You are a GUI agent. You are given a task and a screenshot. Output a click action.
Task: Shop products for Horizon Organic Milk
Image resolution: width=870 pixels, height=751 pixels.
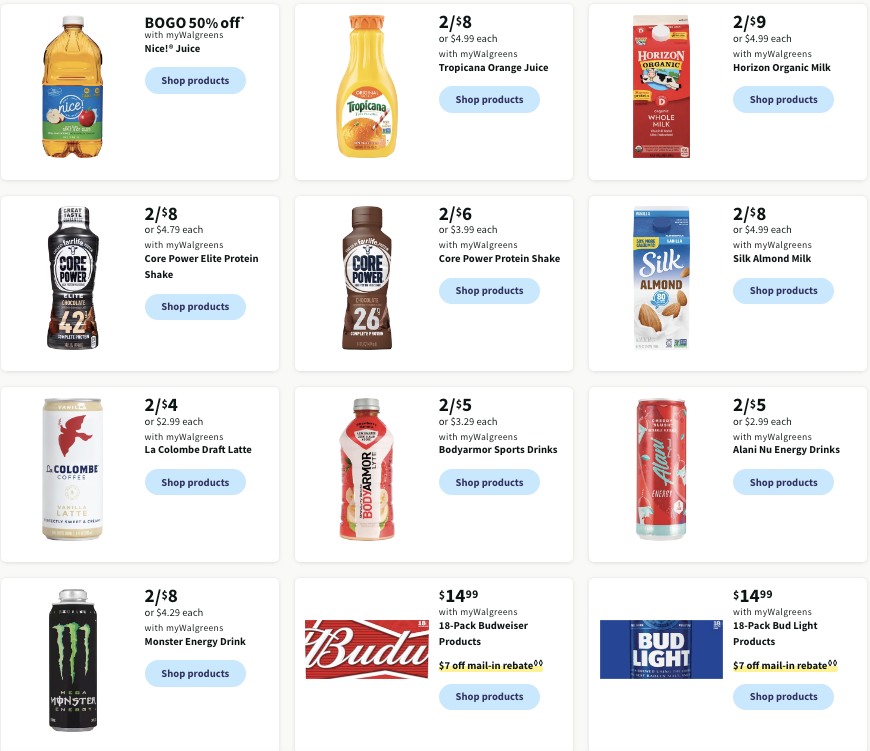coord(783,99)
